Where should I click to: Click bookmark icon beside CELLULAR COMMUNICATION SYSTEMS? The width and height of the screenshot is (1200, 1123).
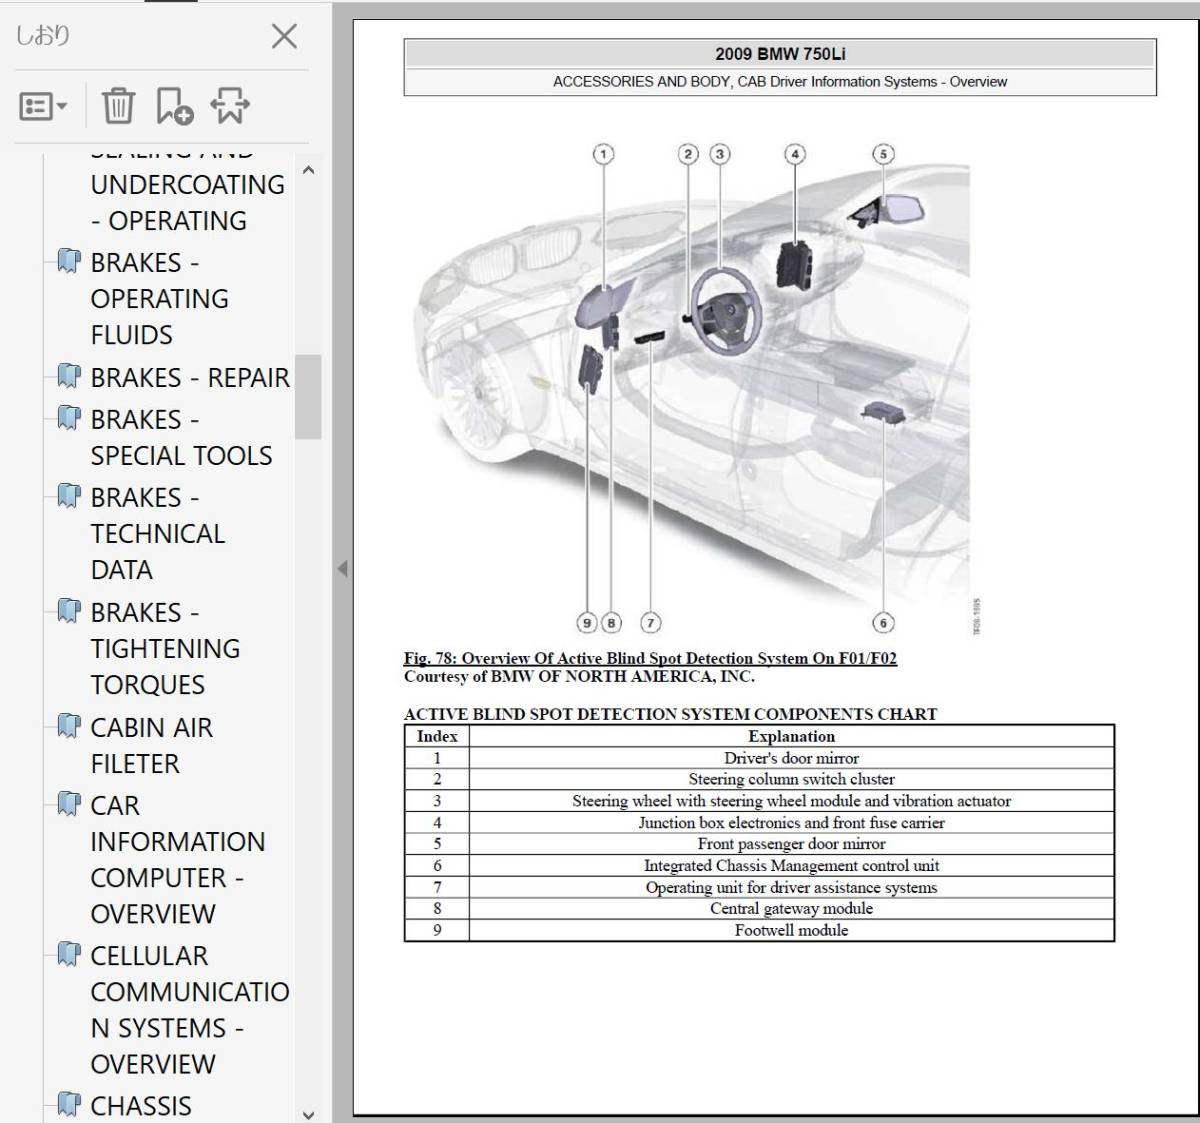[69, 955]
